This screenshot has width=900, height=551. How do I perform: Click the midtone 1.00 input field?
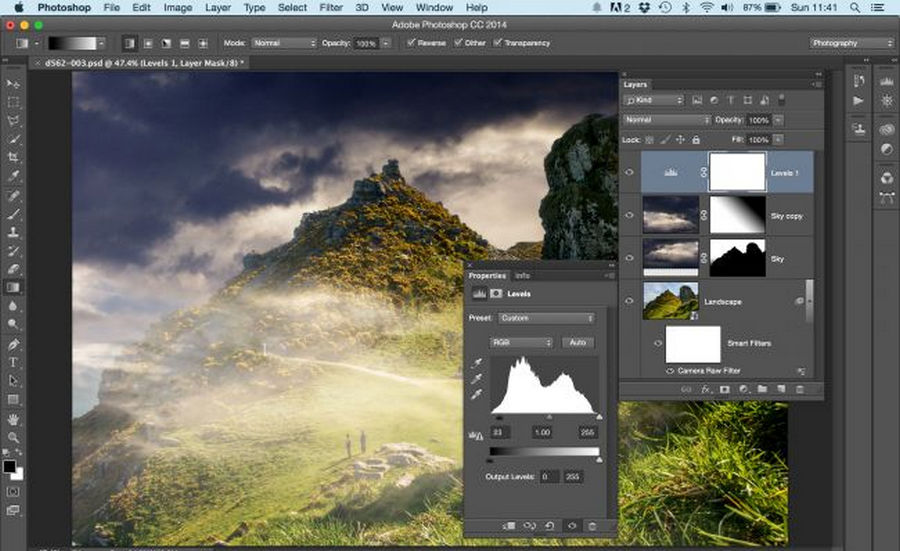click(542, 432)
